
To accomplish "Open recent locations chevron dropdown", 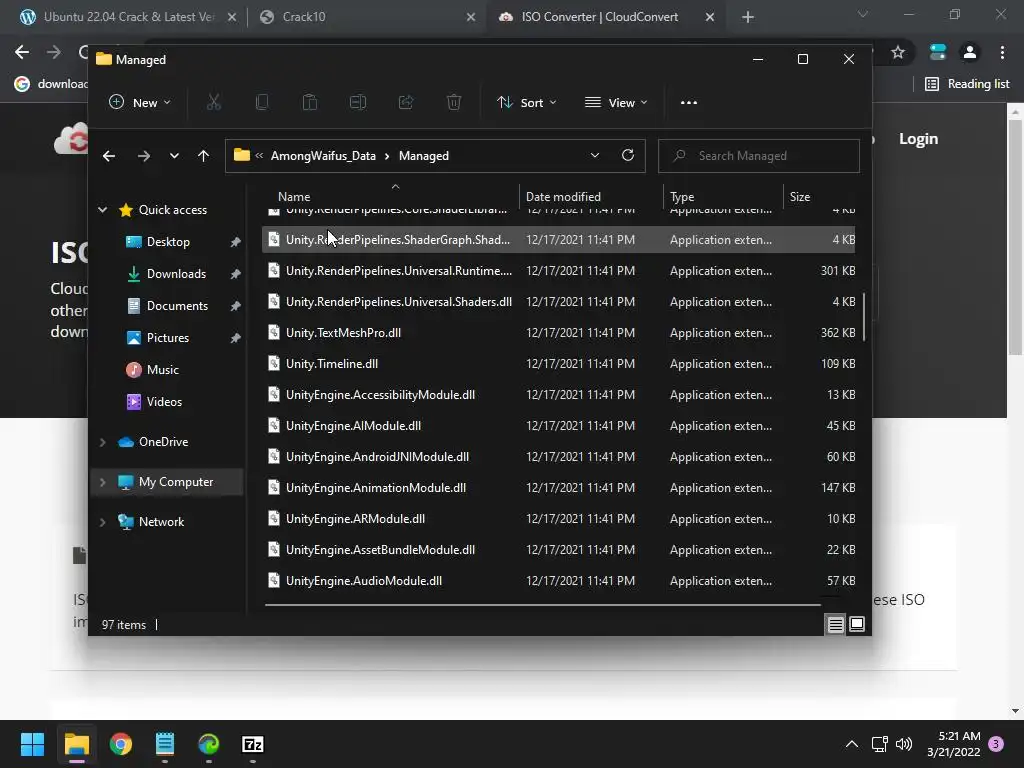I will [x=174, y=155].
